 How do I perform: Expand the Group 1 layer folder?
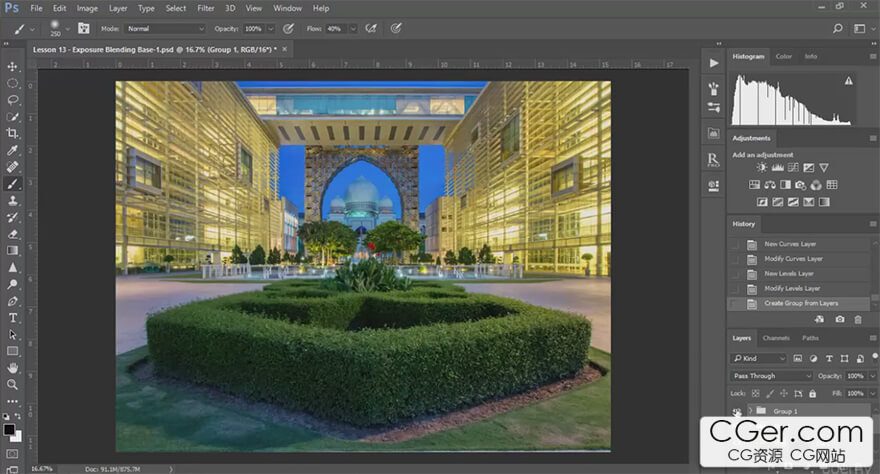750,411
